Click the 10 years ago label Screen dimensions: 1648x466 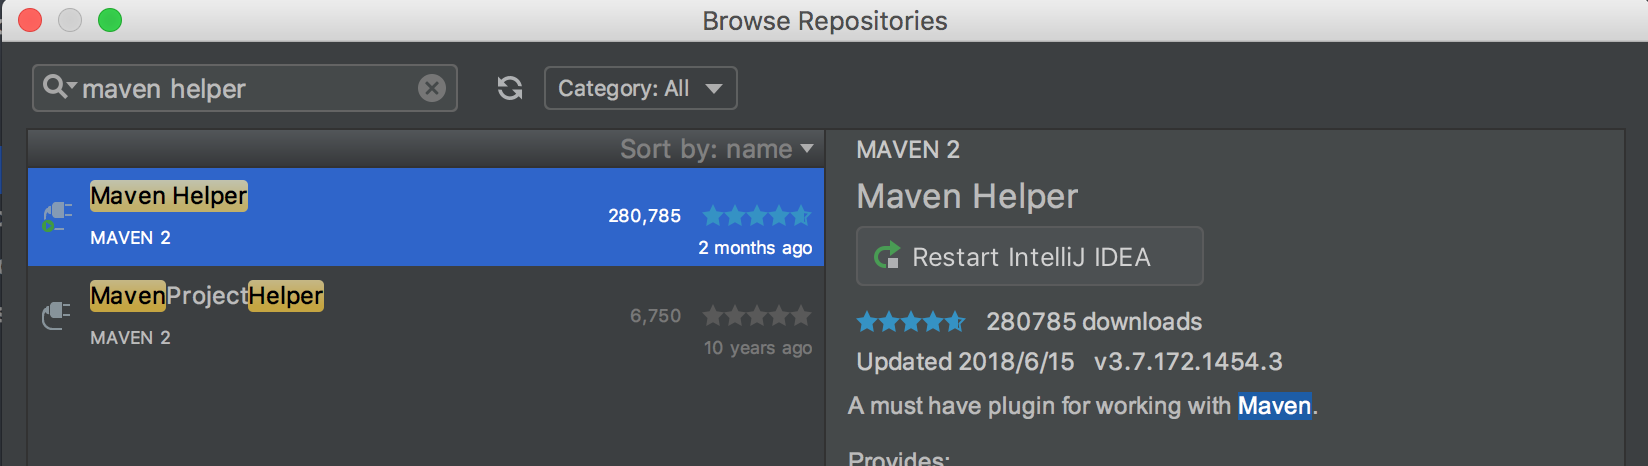click(x=758, y=348)
